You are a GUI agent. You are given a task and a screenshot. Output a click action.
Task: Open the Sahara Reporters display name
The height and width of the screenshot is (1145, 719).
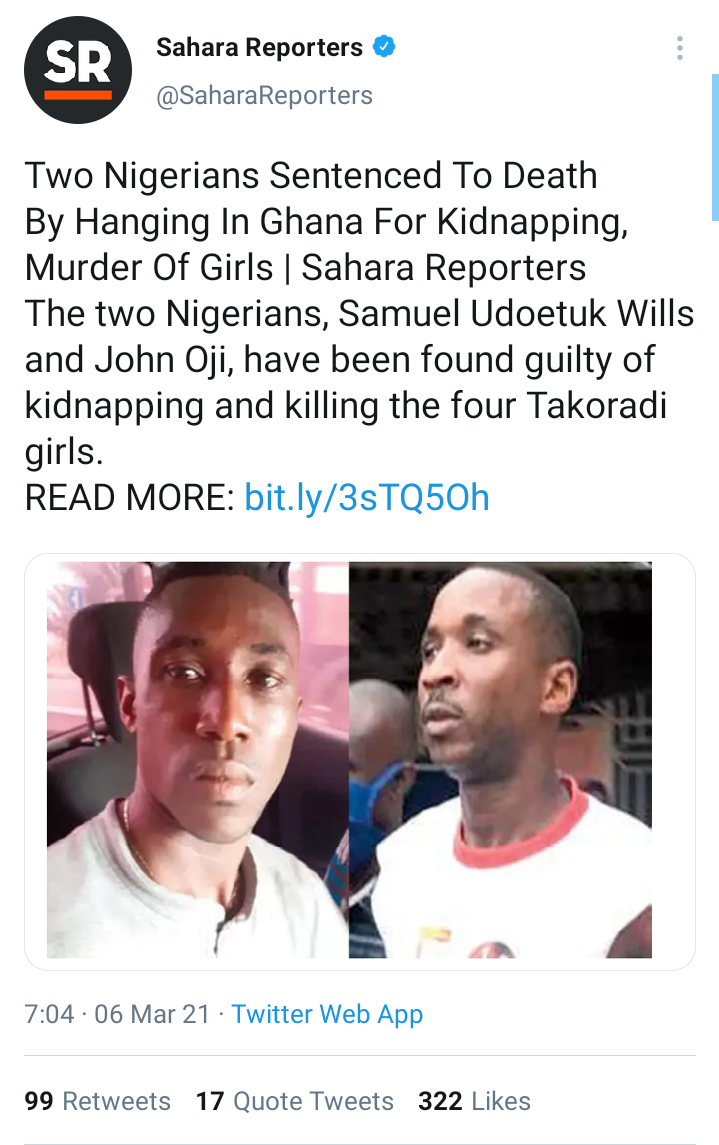coord(259,47)
